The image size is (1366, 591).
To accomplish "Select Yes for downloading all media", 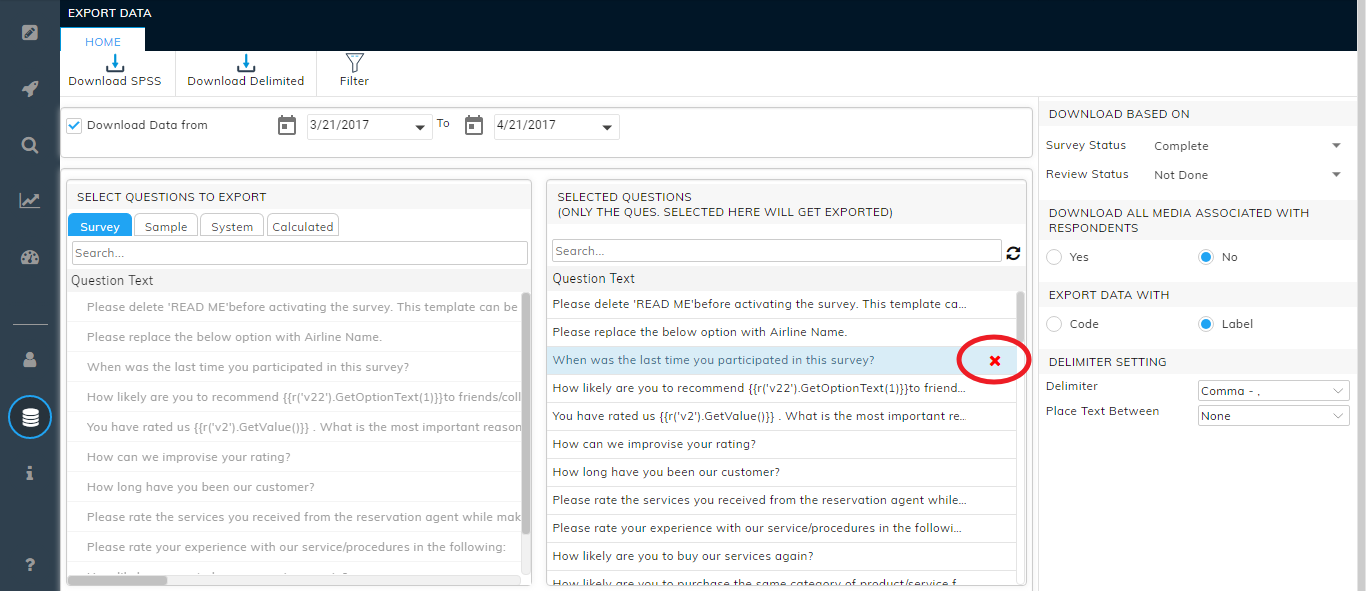I will (x=1054, y=257).
